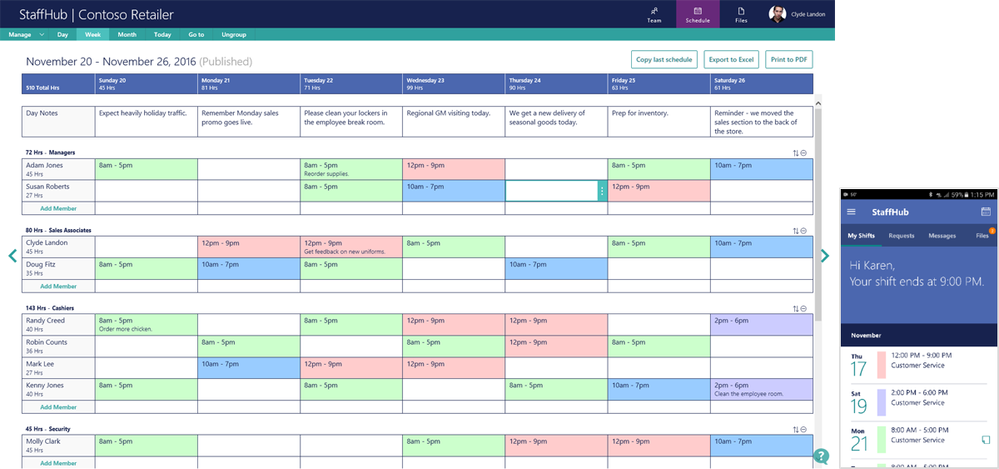Open the Manage dropdown menu

click(x=26, y=34)
